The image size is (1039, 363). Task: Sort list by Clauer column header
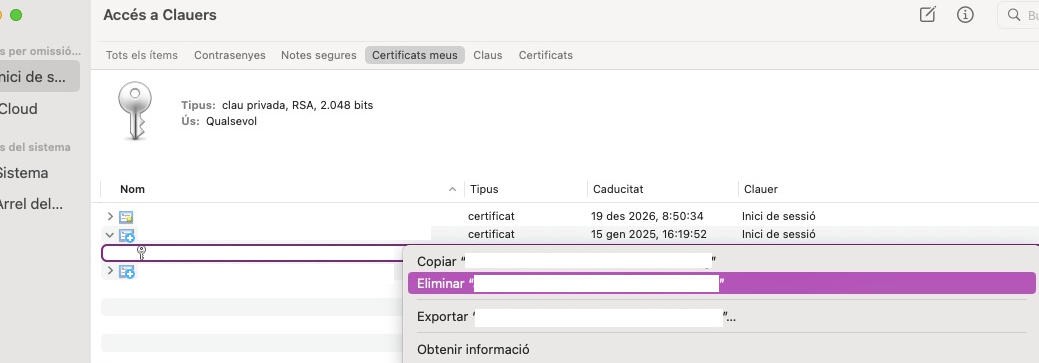[761, 189]
